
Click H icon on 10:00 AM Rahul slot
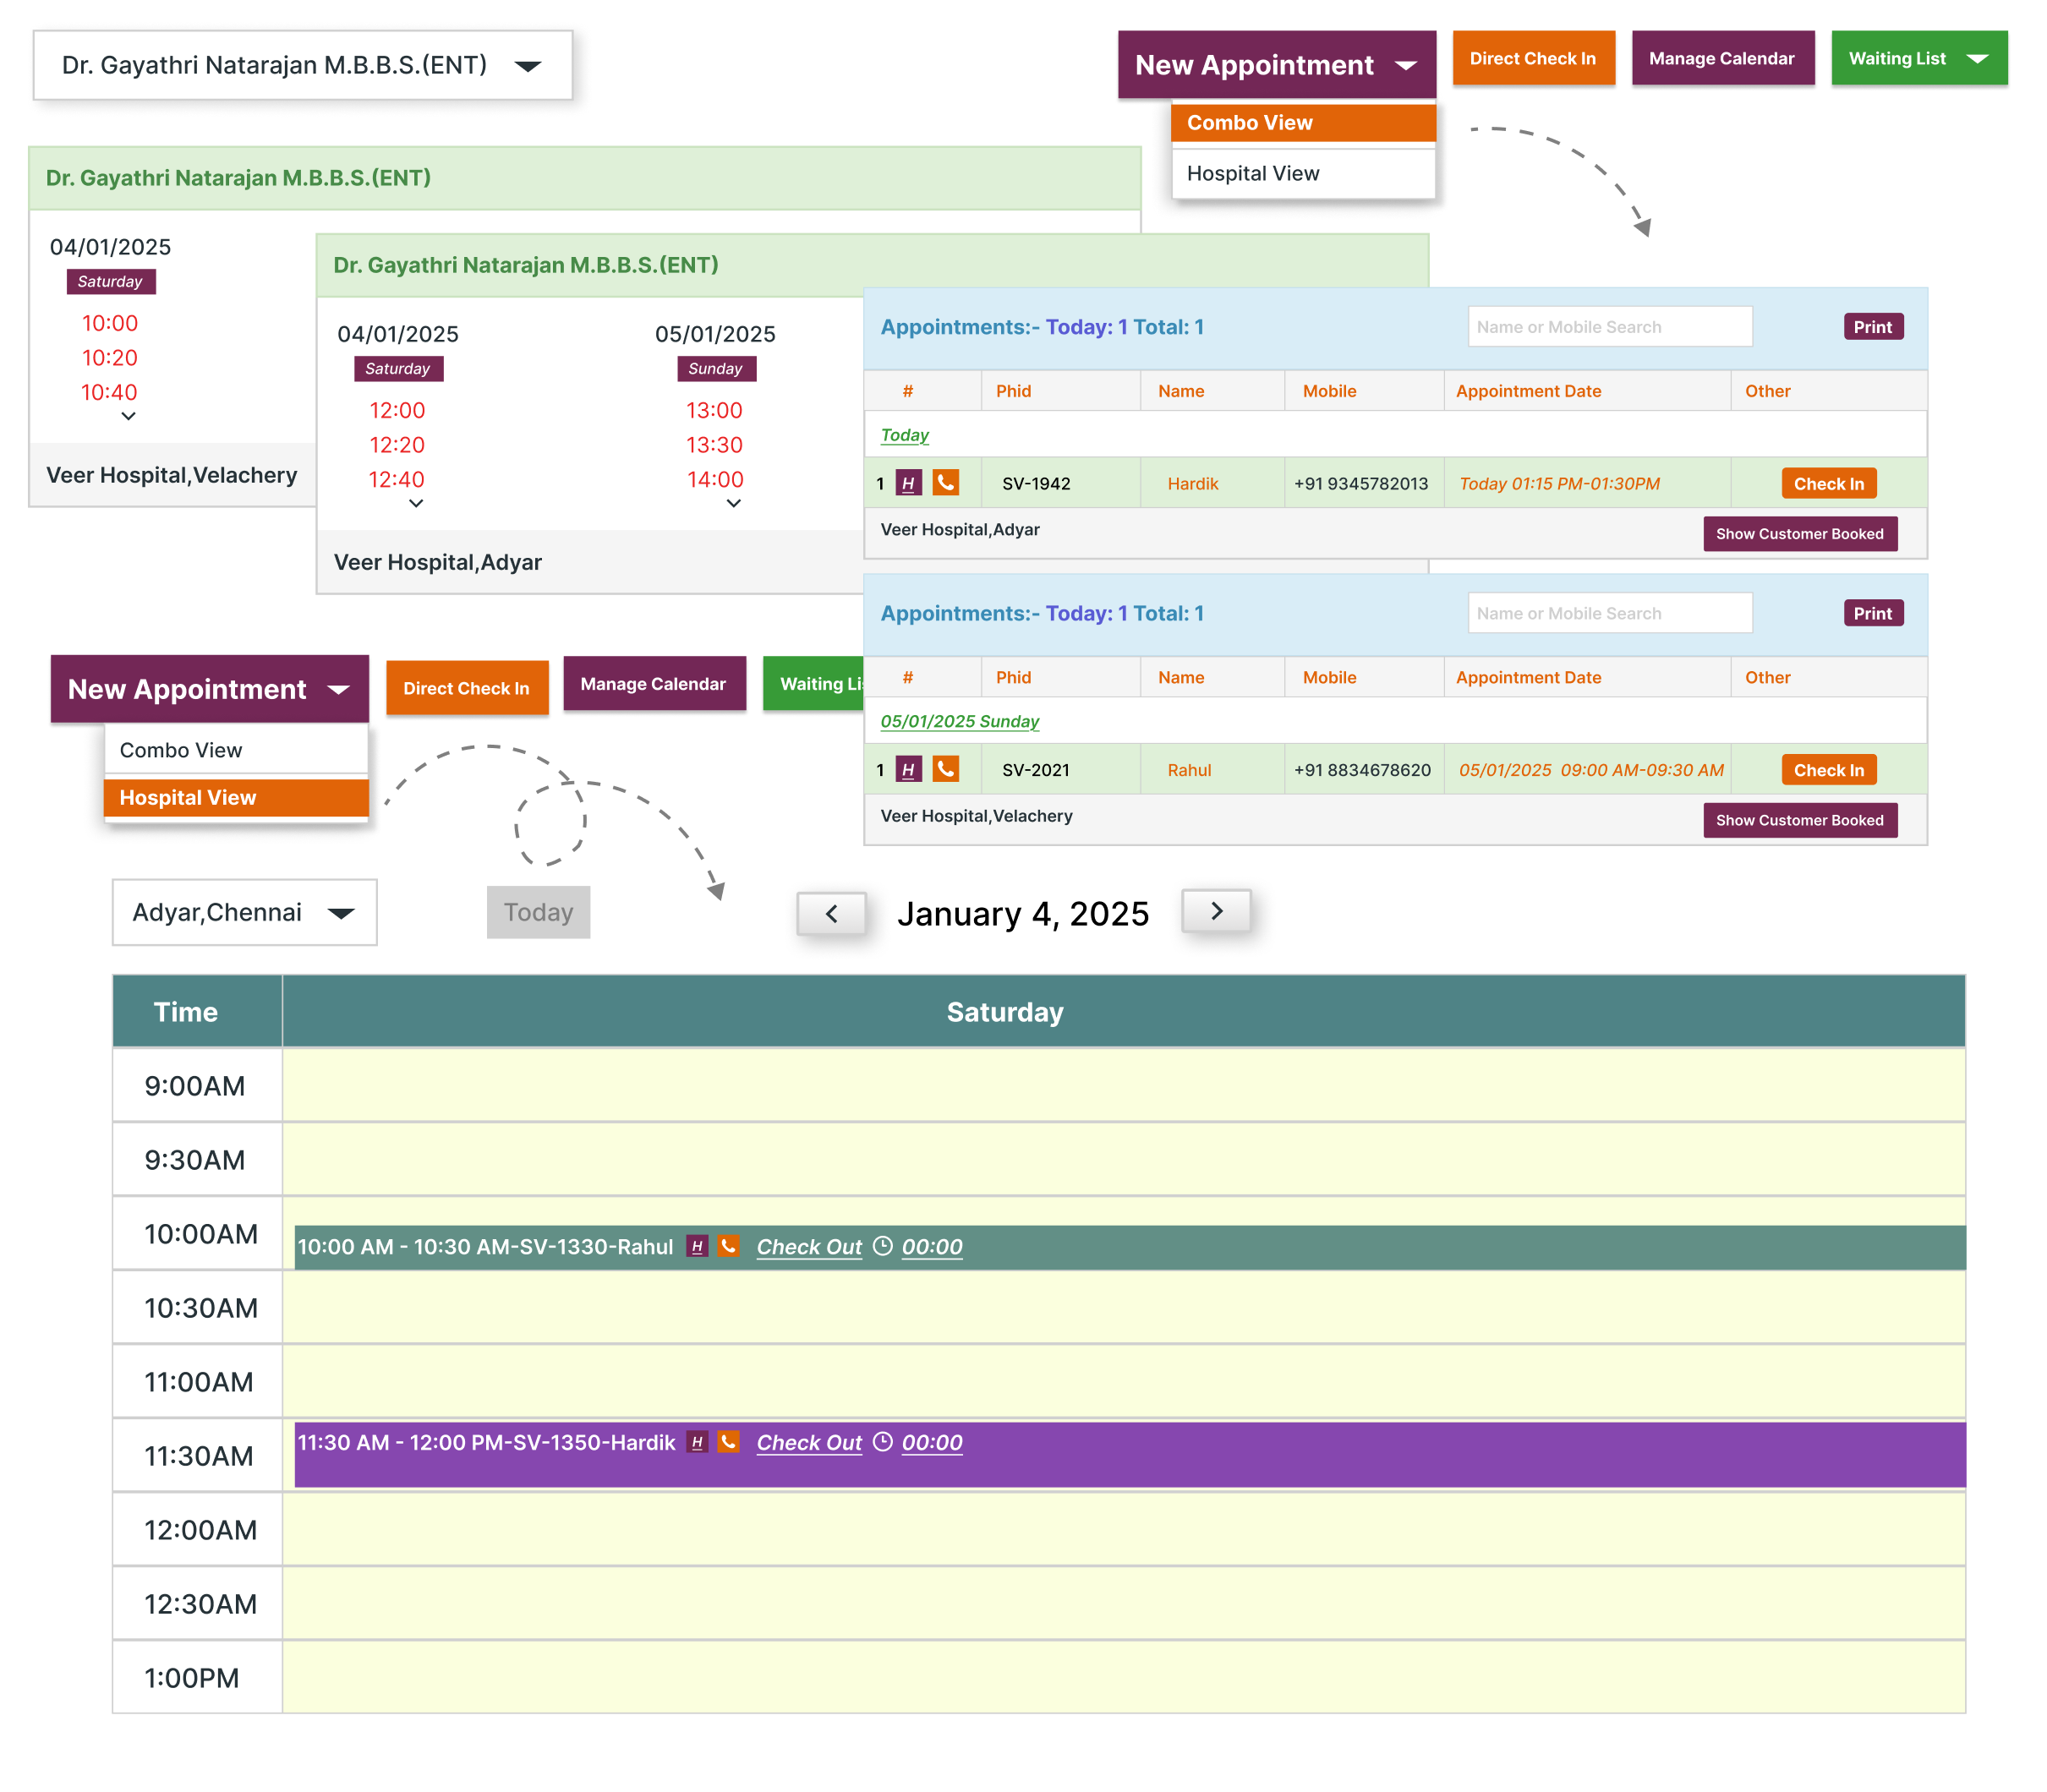coord(697,1246)
